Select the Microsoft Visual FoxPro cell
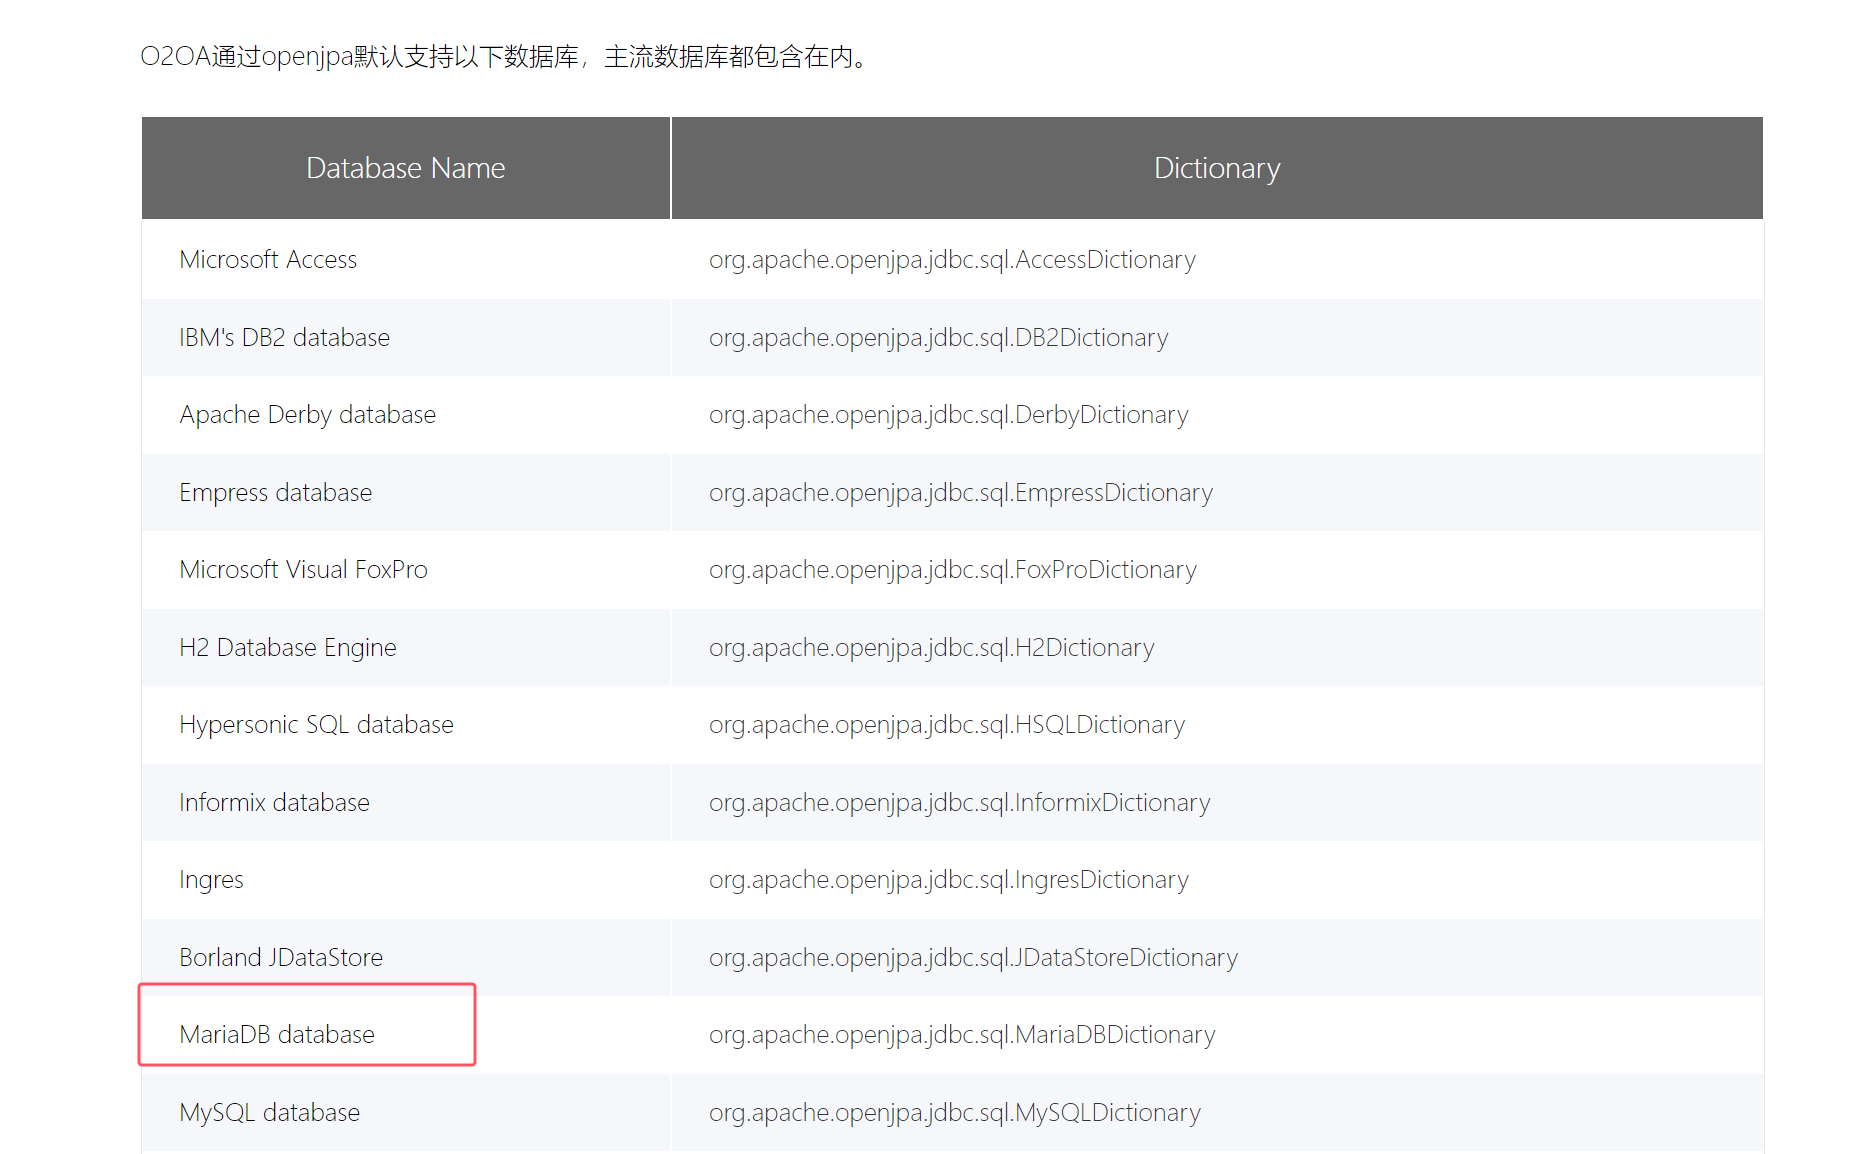The height and width of the screenshot is (1154, 1863). tap(406, 570)
